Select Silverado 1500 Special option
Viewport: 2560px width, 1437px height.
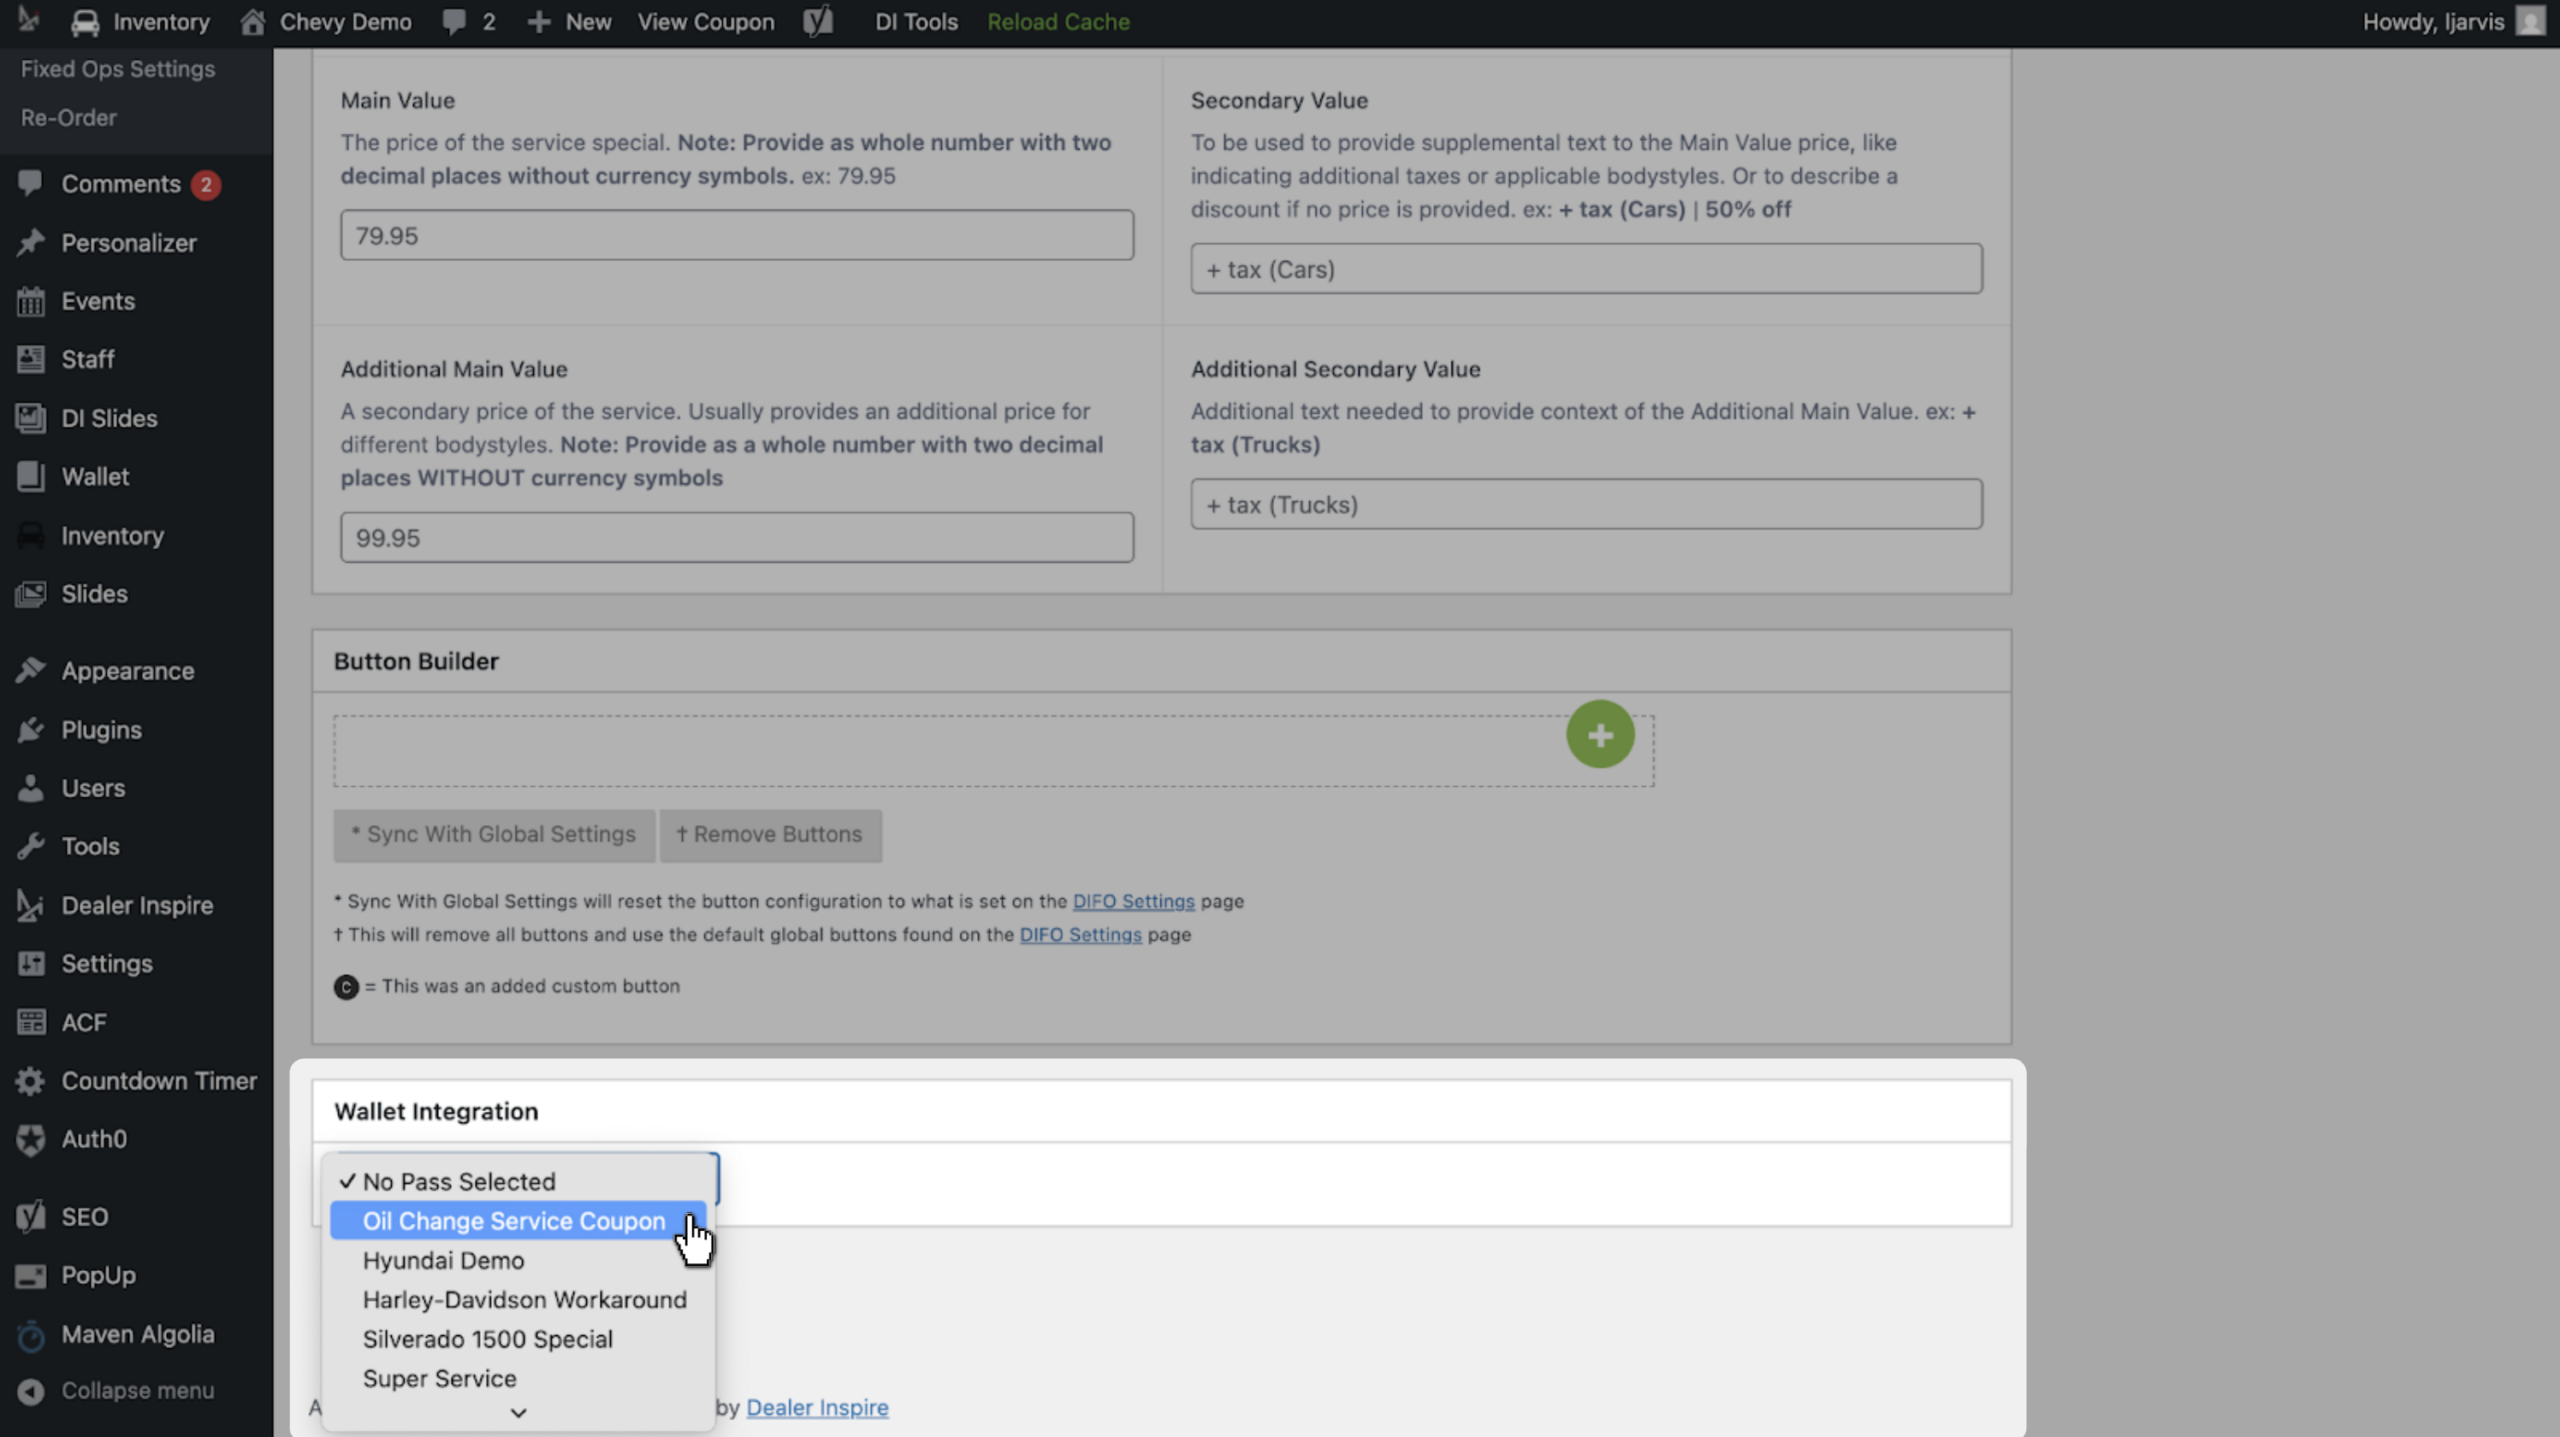coord(518,1339)
